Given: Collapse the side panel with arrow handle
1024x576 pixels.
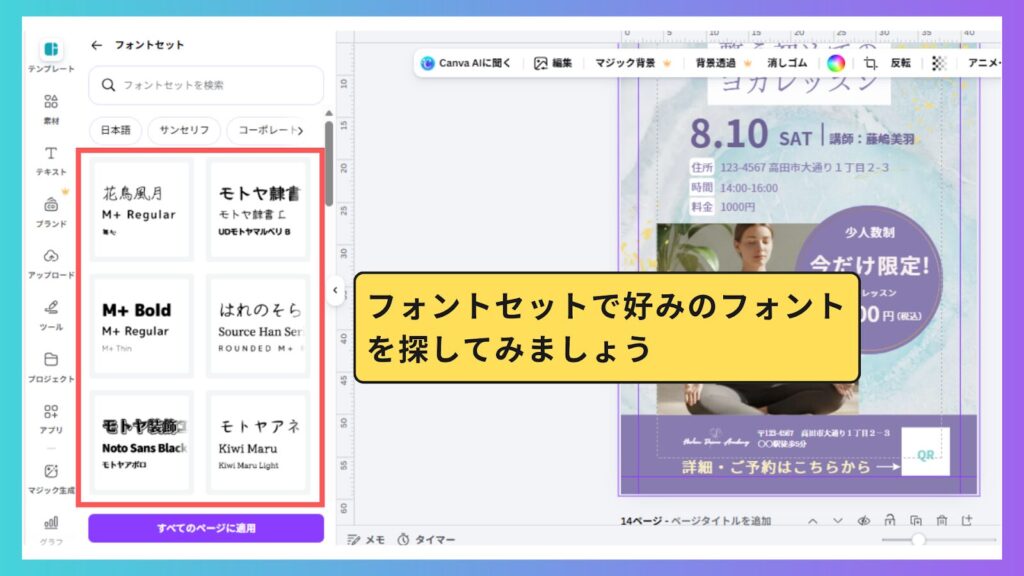Looking at the screenshot, I should point(335,290).
